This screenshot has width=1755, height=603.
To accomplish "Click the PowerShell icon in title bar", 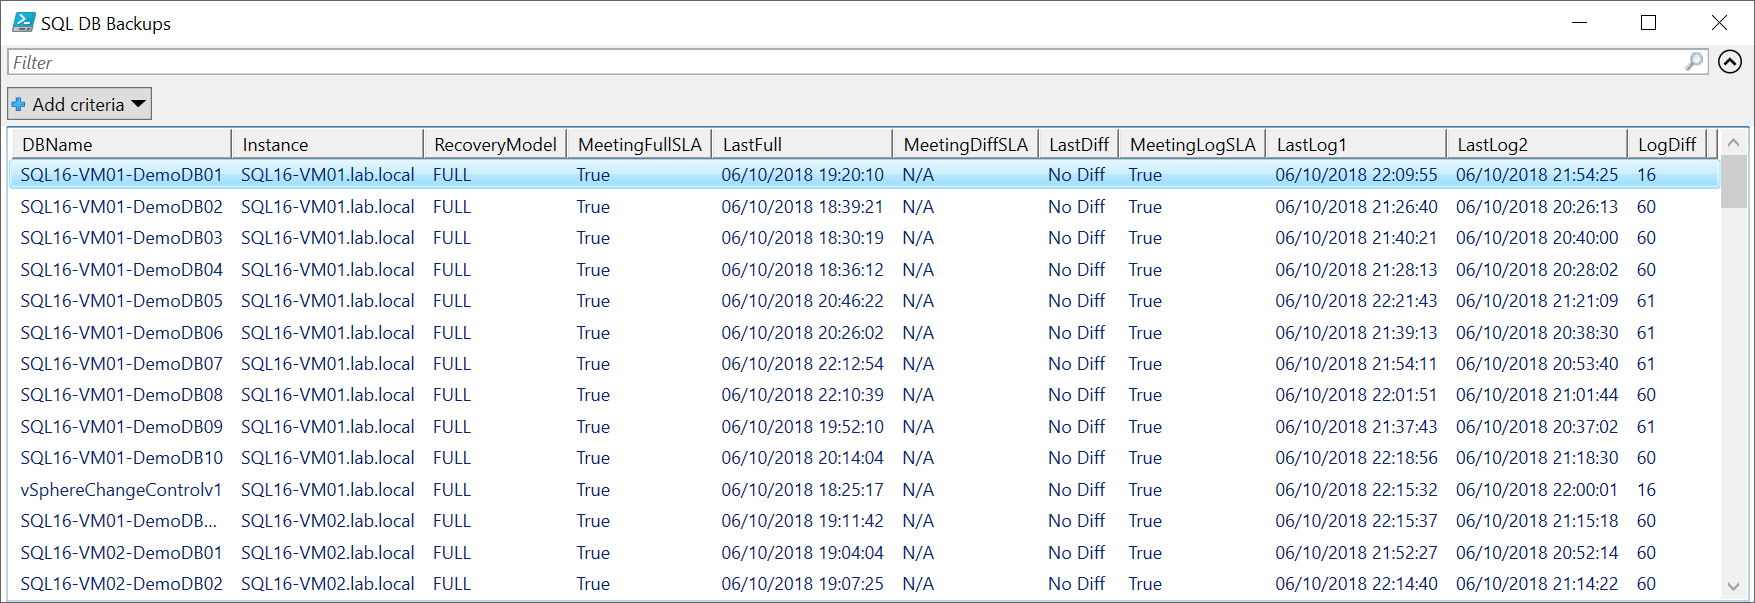I will [23, 22].
